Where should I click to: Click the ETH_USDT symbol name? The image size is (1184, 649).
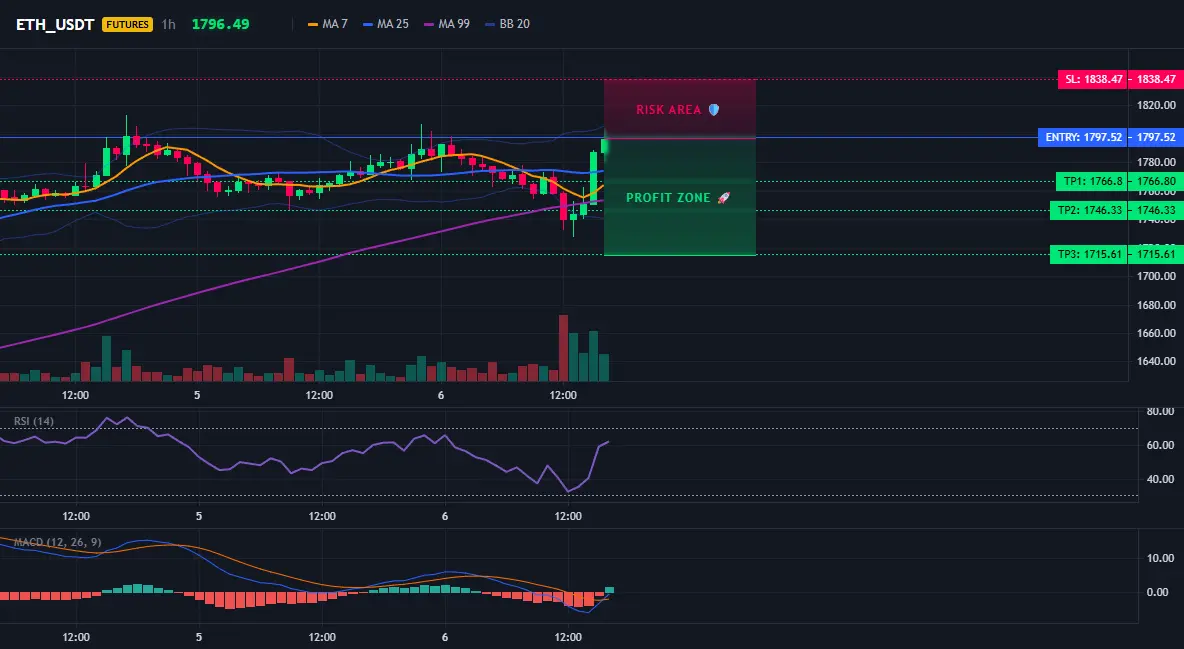click(55, 24)
